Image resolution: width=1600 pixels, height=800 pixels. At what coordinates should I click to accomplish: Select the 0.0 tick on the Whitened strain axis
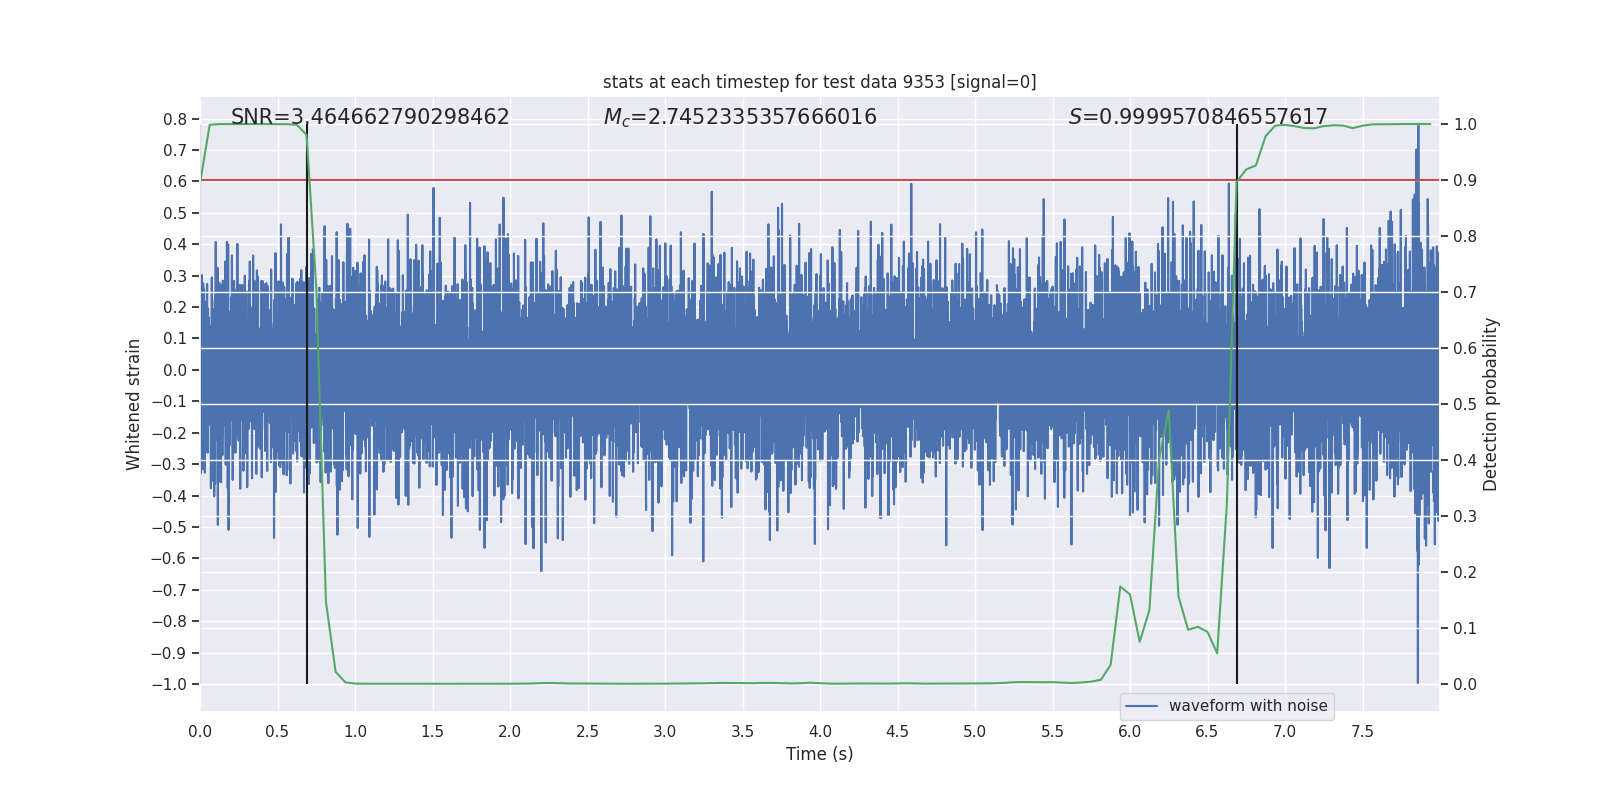tap(175, 370)
